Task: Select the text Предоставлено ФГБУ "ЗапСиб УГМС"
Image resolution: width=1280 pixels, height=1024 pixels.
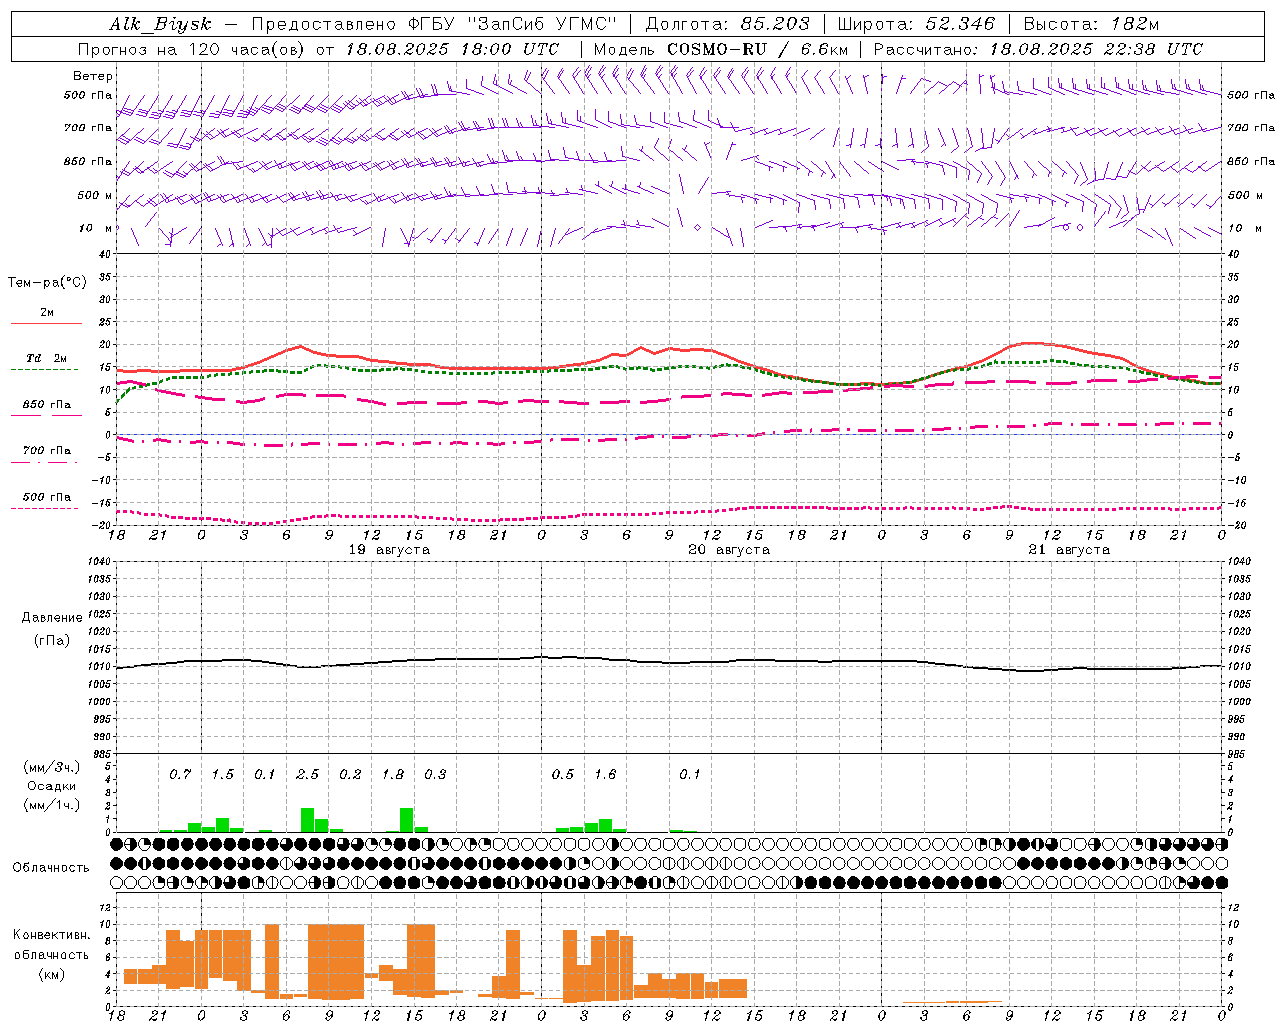Action: point(434,24)
